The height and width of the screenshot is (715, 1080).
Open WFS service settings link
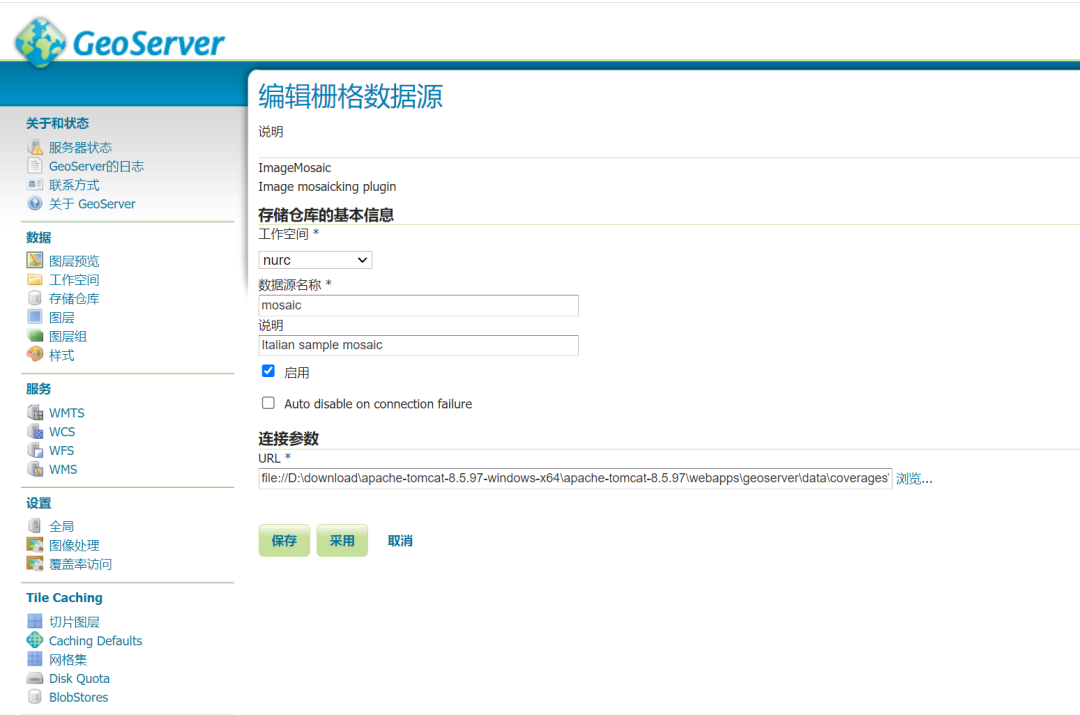point(61,450)
